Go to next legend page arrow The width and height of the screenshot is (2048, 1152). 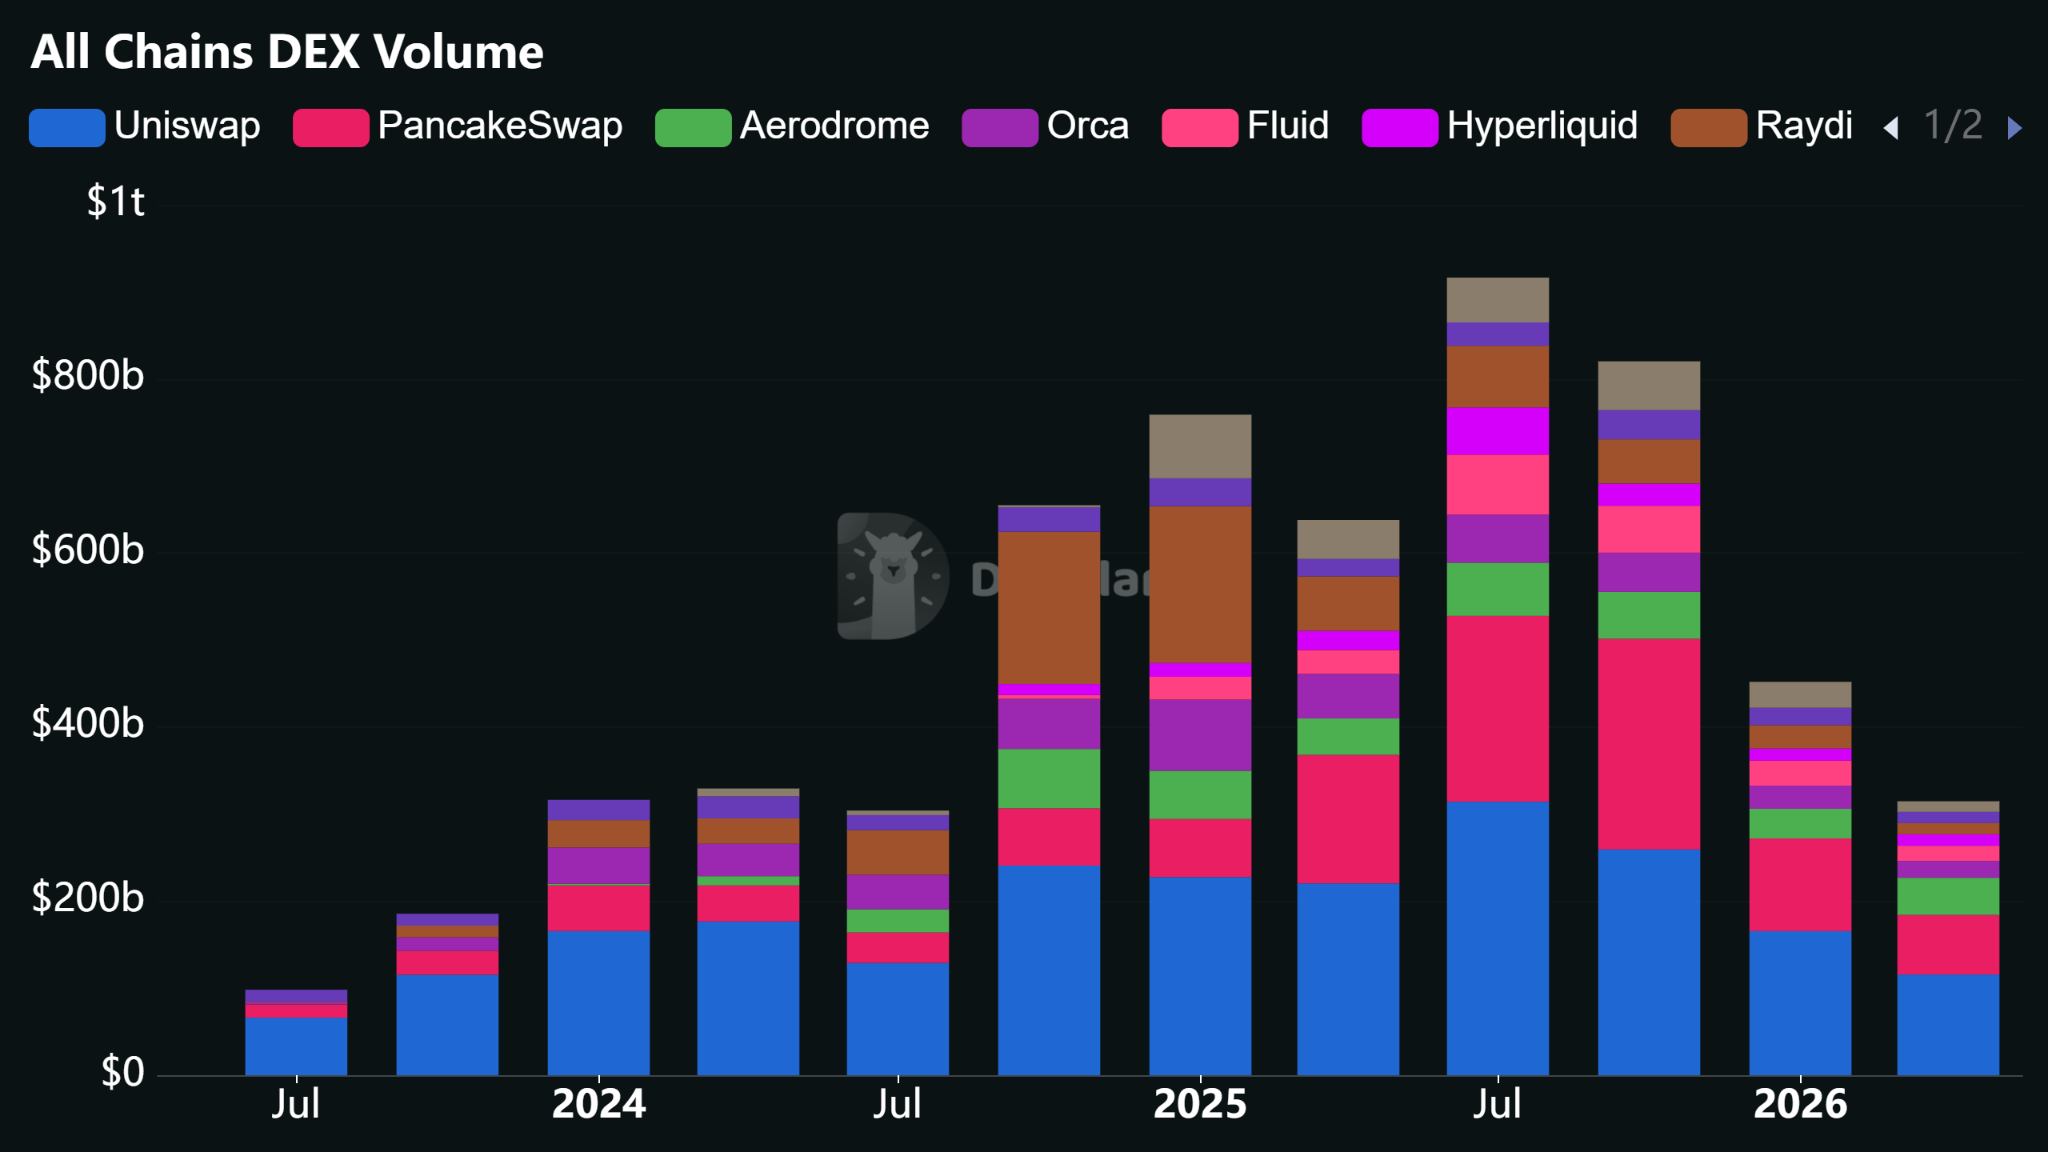click(2015, 128)
